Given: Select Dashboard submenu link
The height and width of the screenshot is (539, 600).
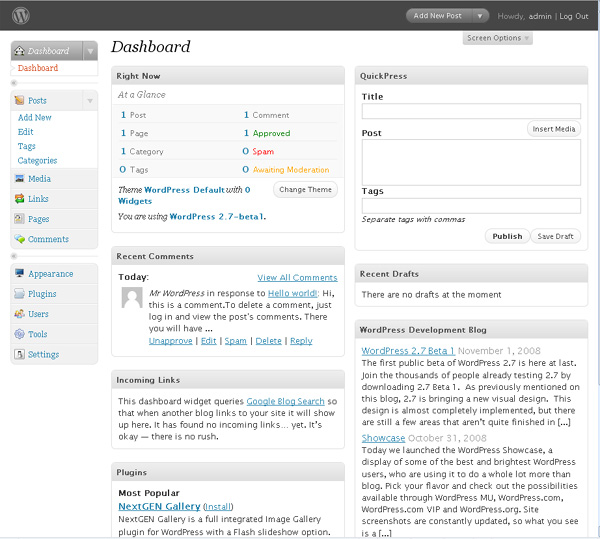Looking at the screenshot, I should (38, 68).
